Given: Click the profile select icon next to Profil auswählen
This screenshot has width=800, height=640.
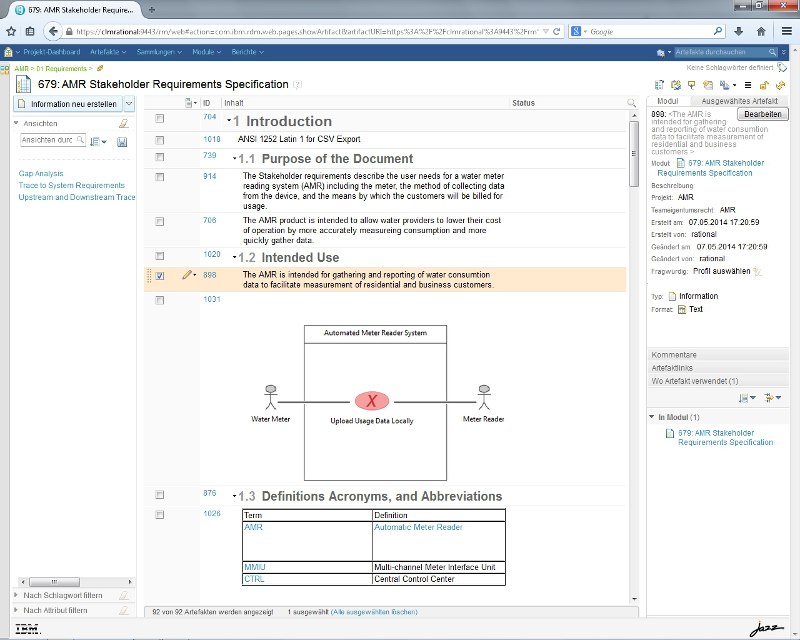Looking at the screenshot, I should point(758,272).
